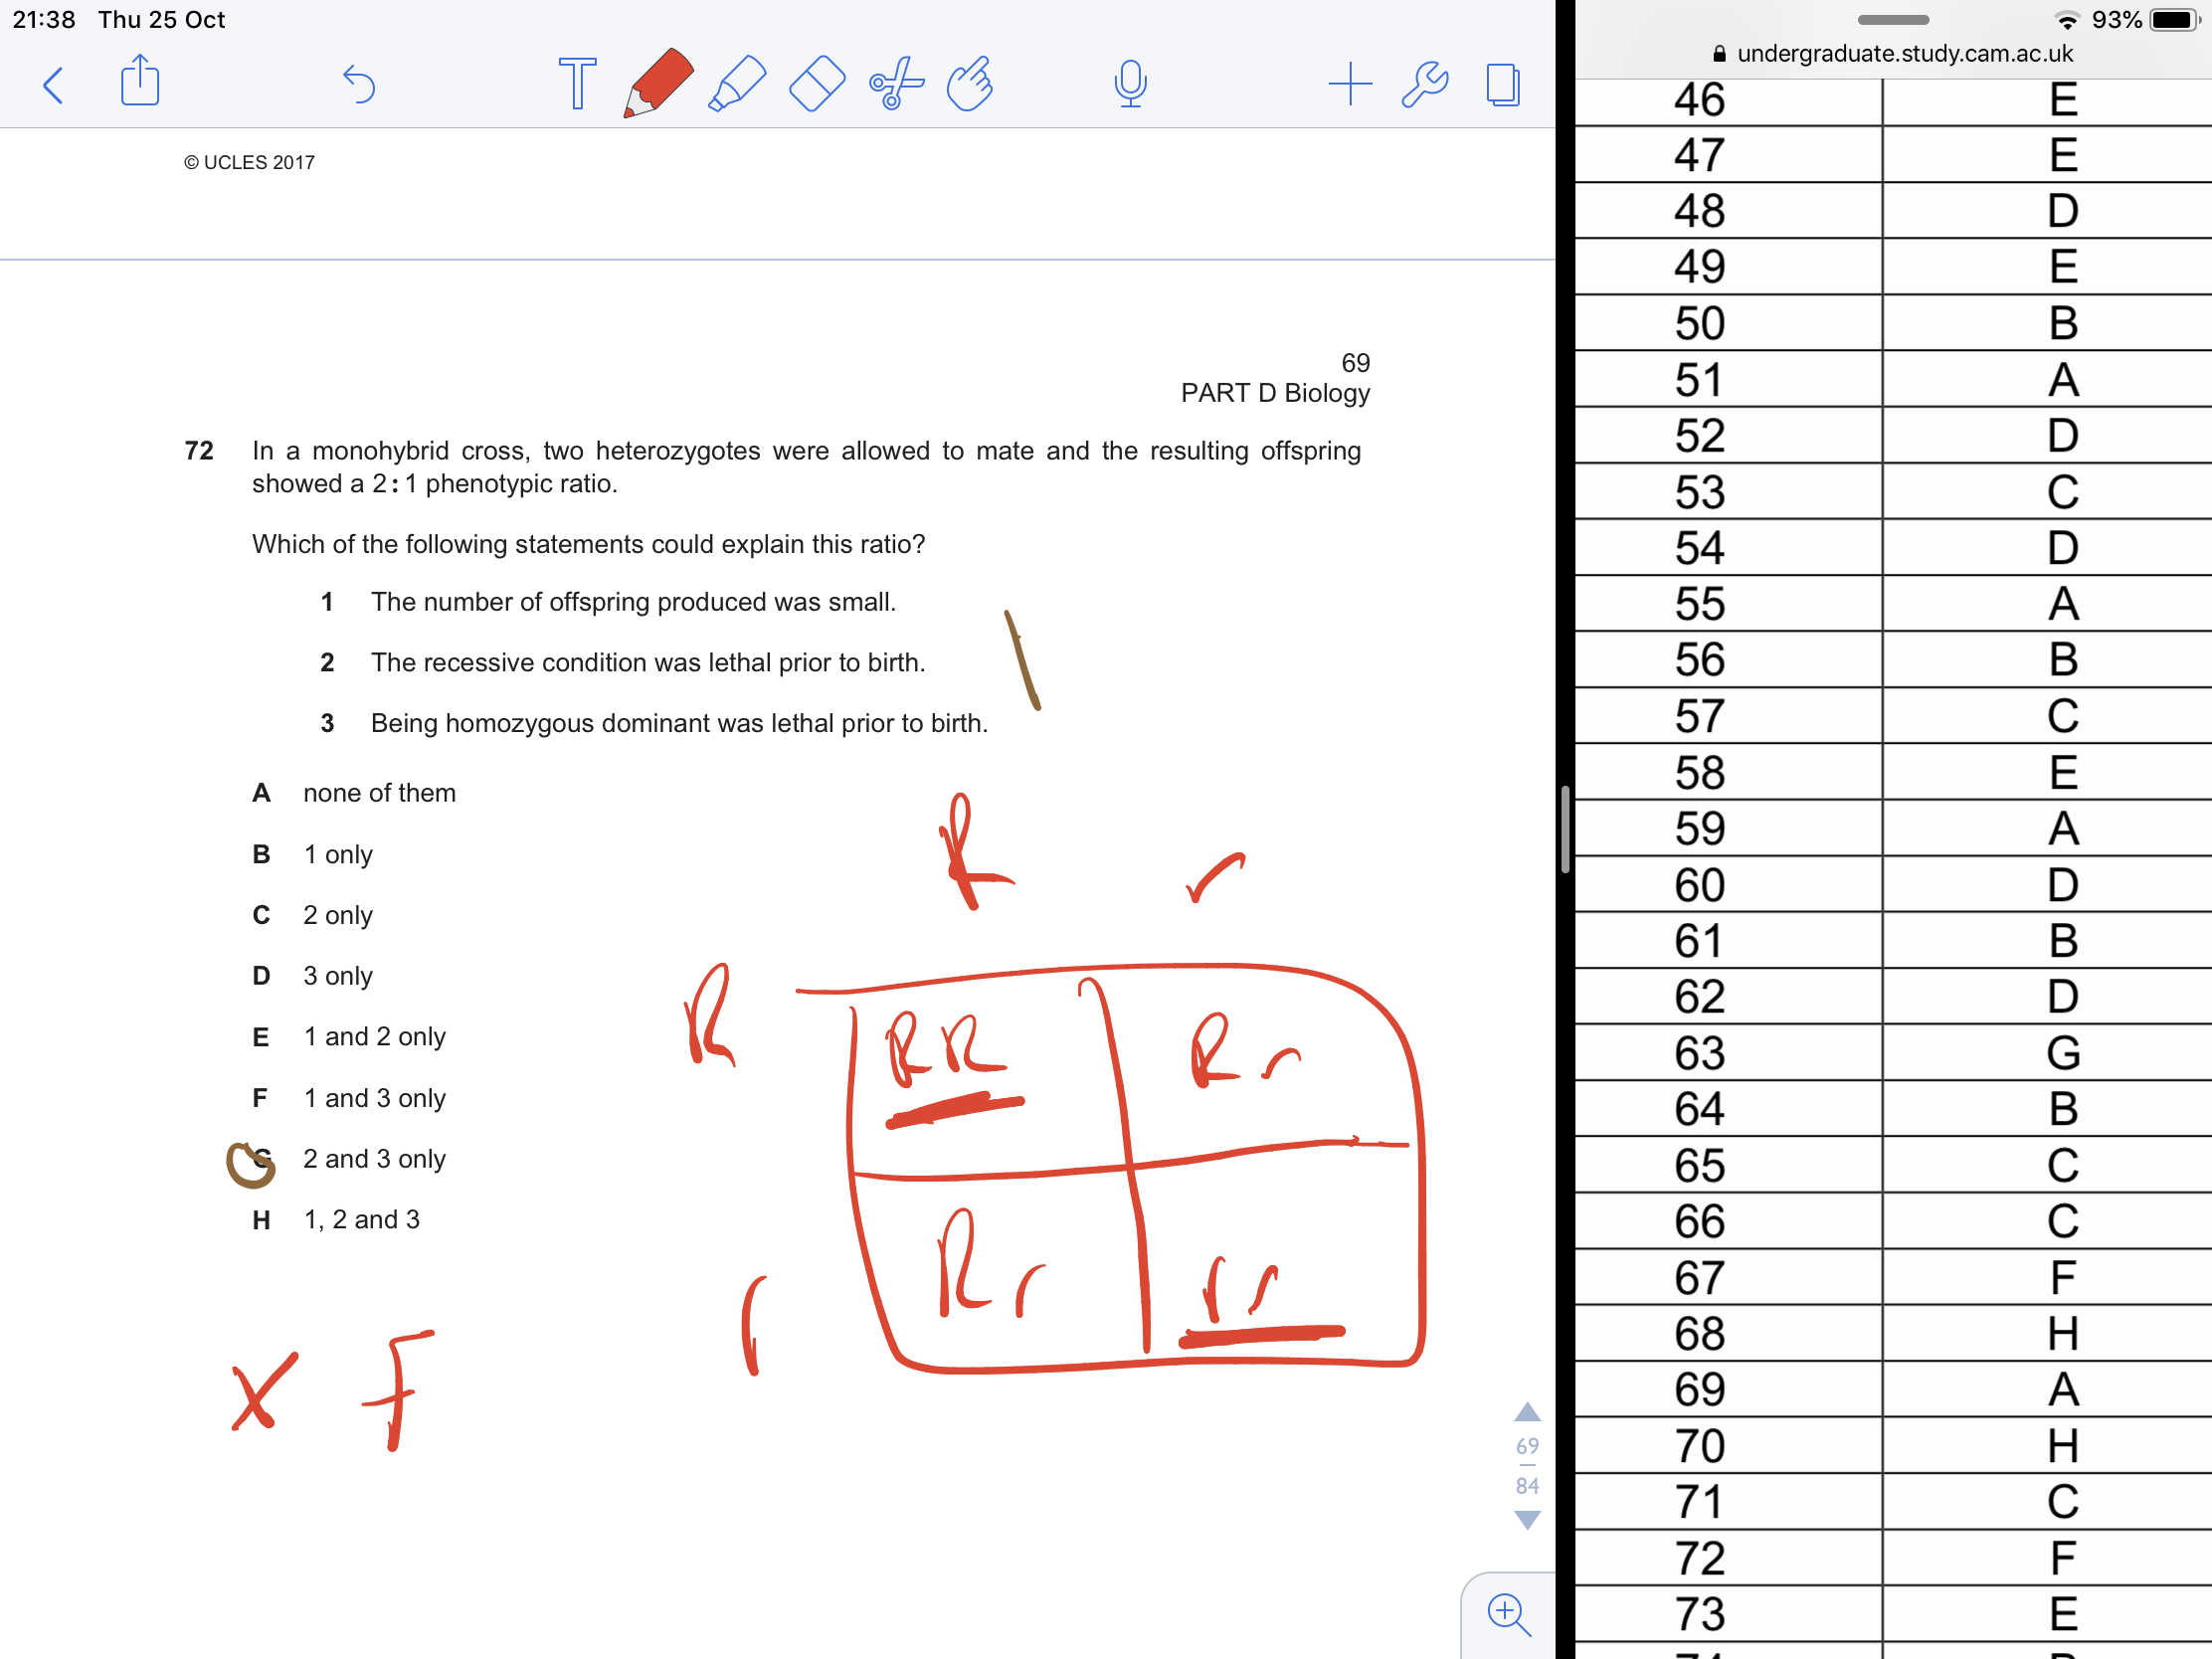This screenshot has height=1659, width=2212.
Task: Undo the last annotation
Action: (359, 84)
